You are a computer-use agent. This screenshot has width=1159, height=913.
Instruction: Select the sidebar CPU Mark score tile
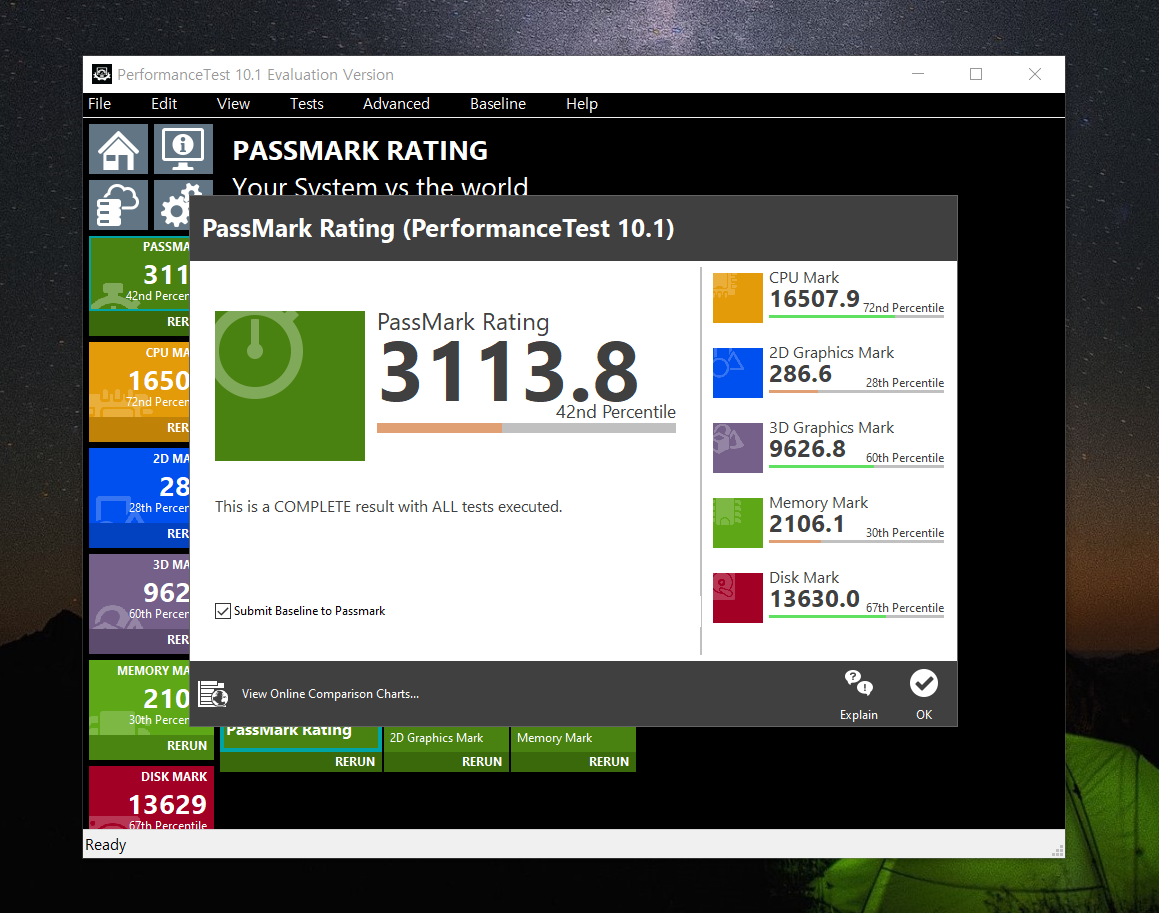[140, 379]
